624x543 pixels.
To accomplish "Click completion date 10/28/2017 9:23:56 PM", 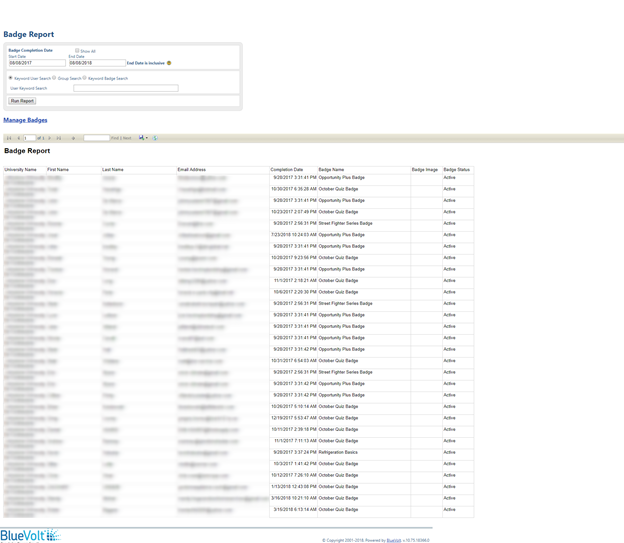I will pyautogui.click(x=294, y=258).
